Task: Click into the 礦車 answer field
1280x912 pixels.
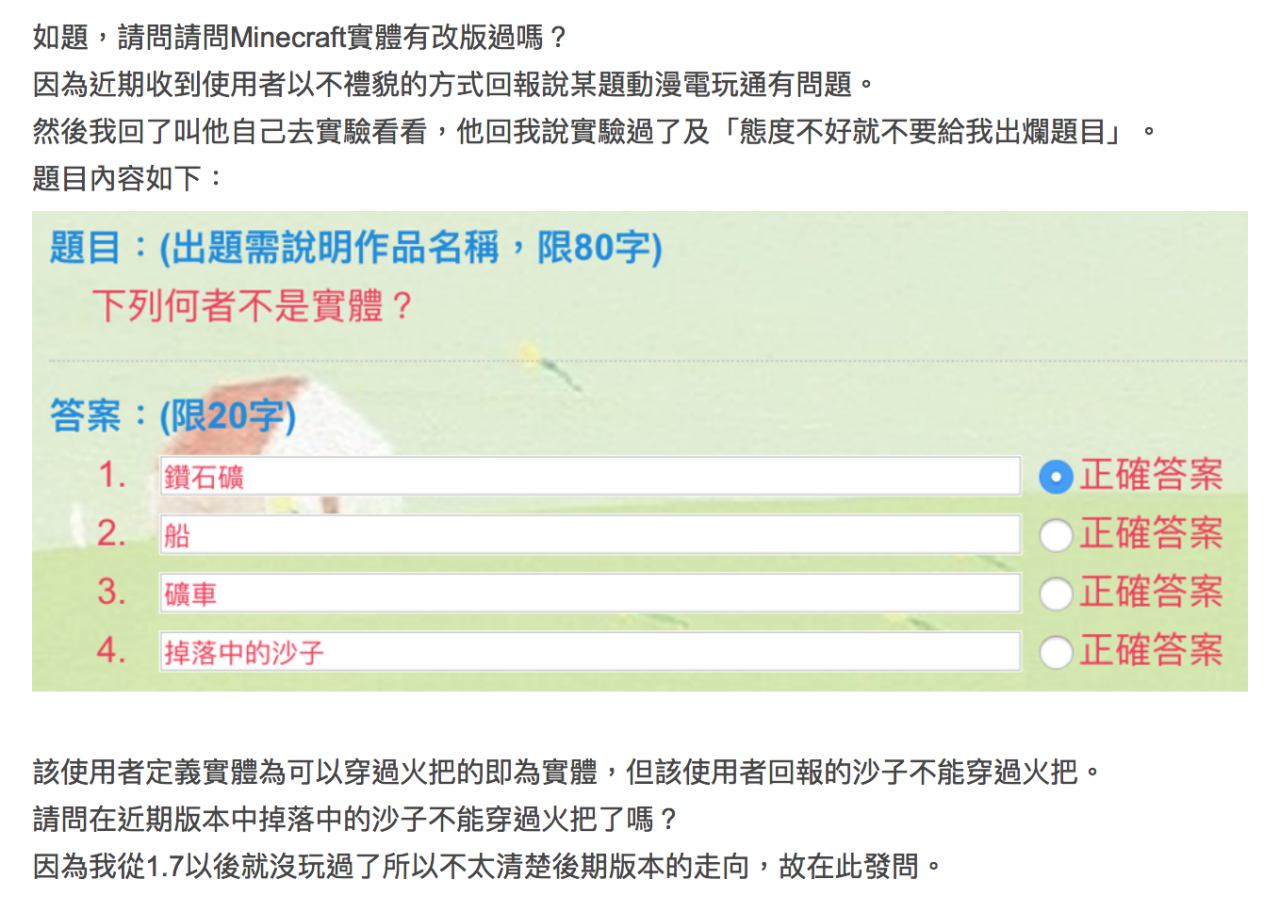Action: click(589, 595)
